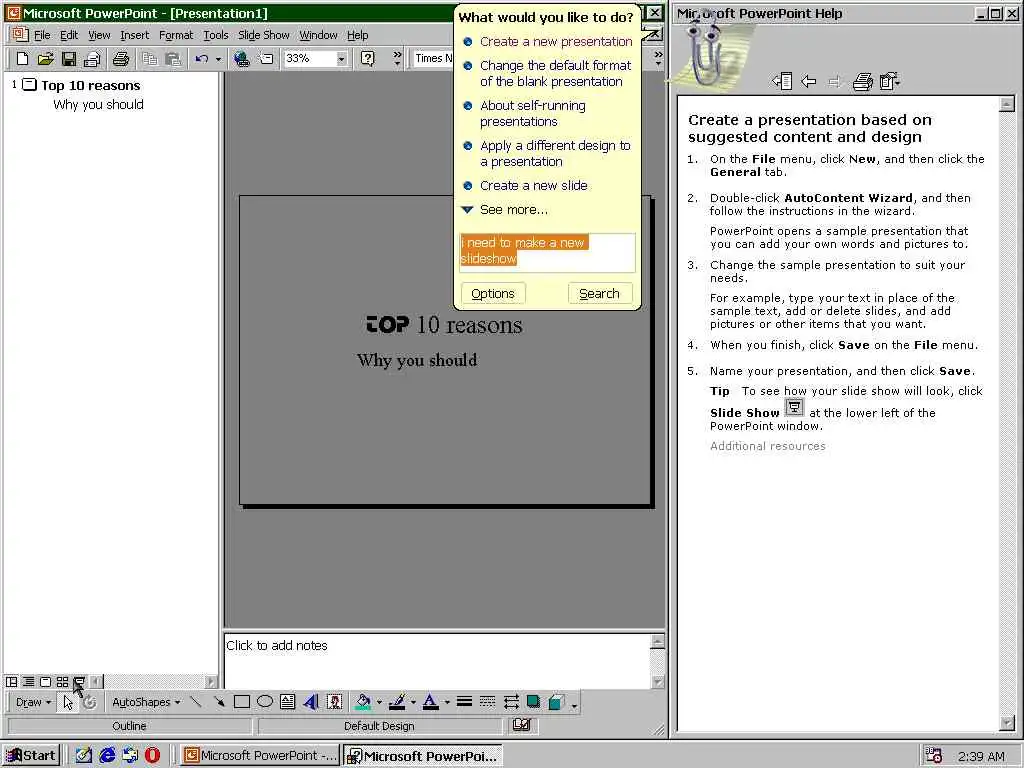Click the 'Click to add notes' pane

click(437, 660)
